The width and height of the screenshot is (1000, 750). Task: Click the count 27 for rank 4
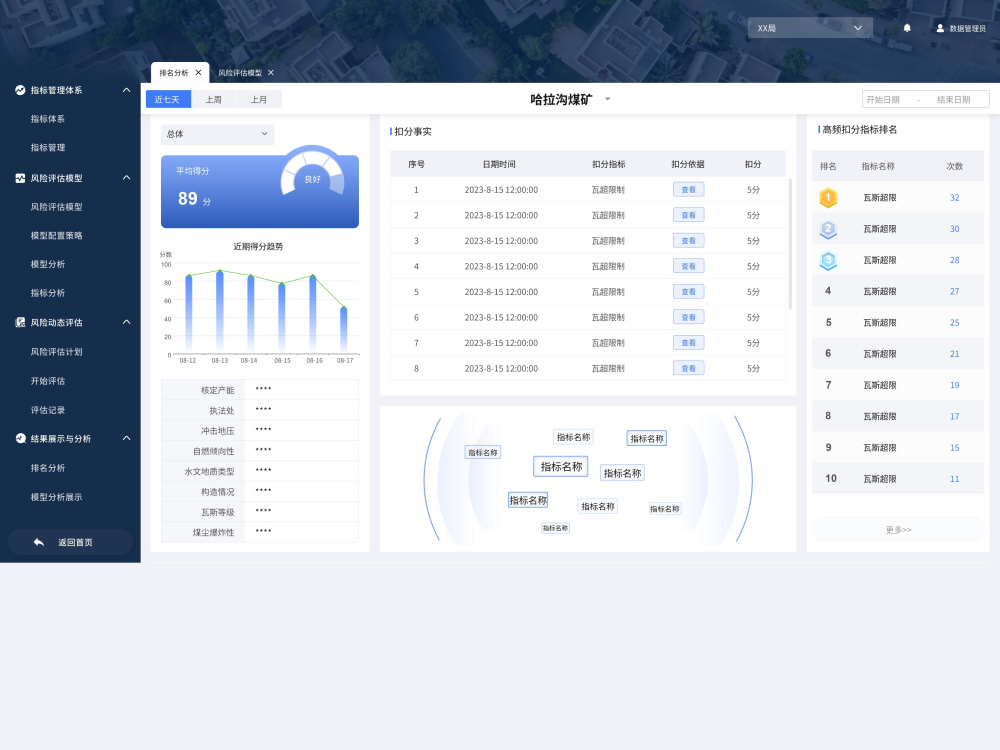pyautogui.click(x=954, y=291)
